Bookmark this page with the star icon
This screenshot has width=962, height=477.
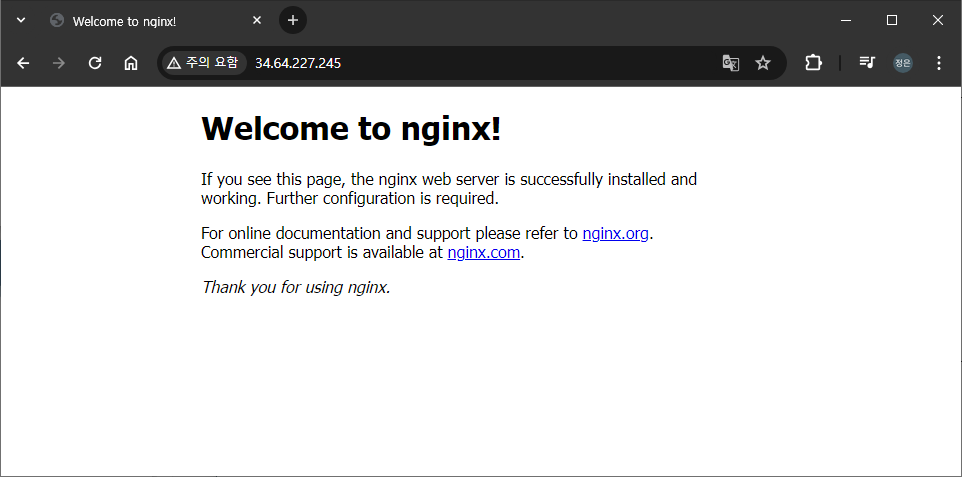point(763,63)
